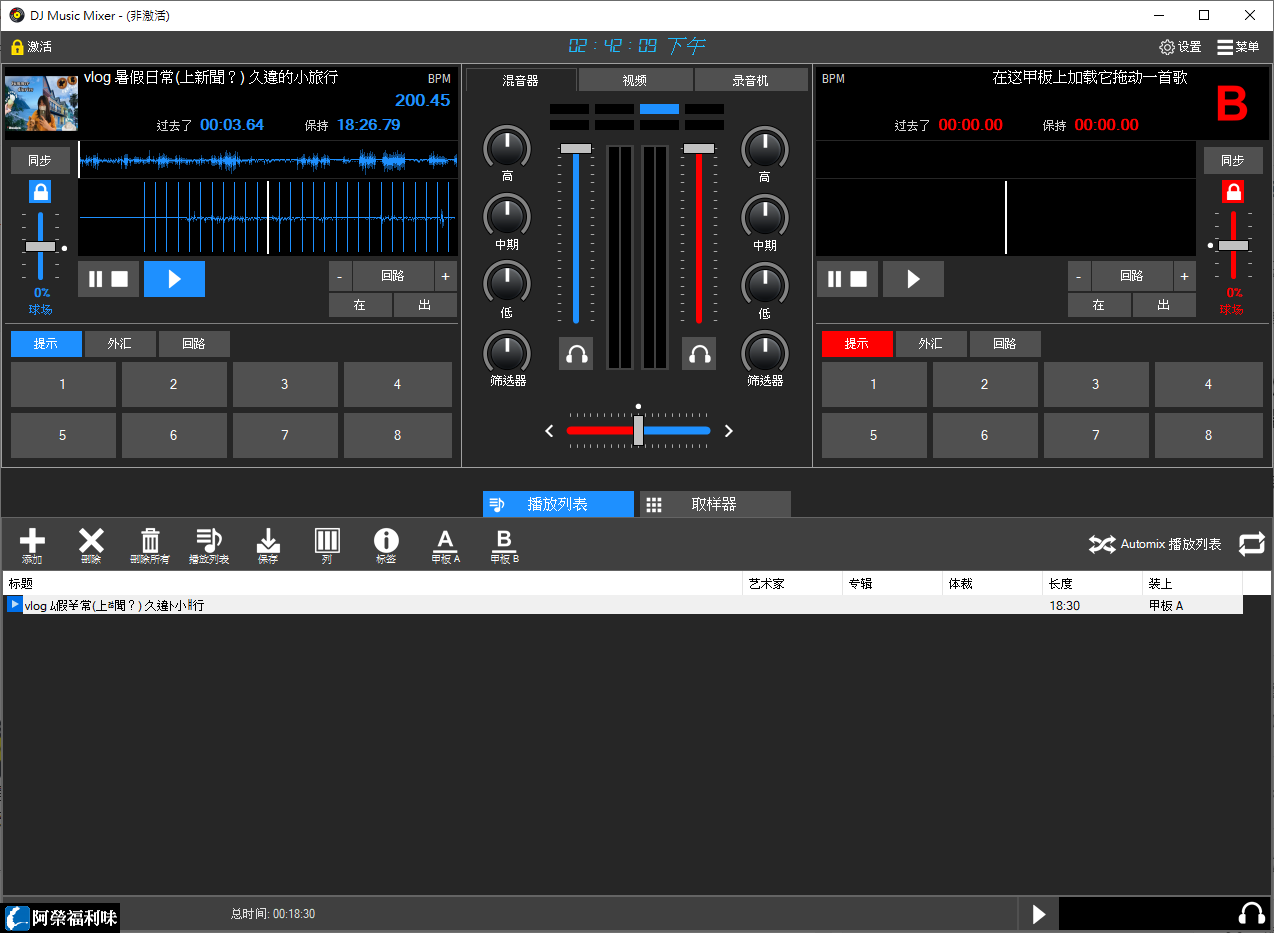Click the Automix shuffle icon
The image size is (1274, 933).
(1101, 545)
